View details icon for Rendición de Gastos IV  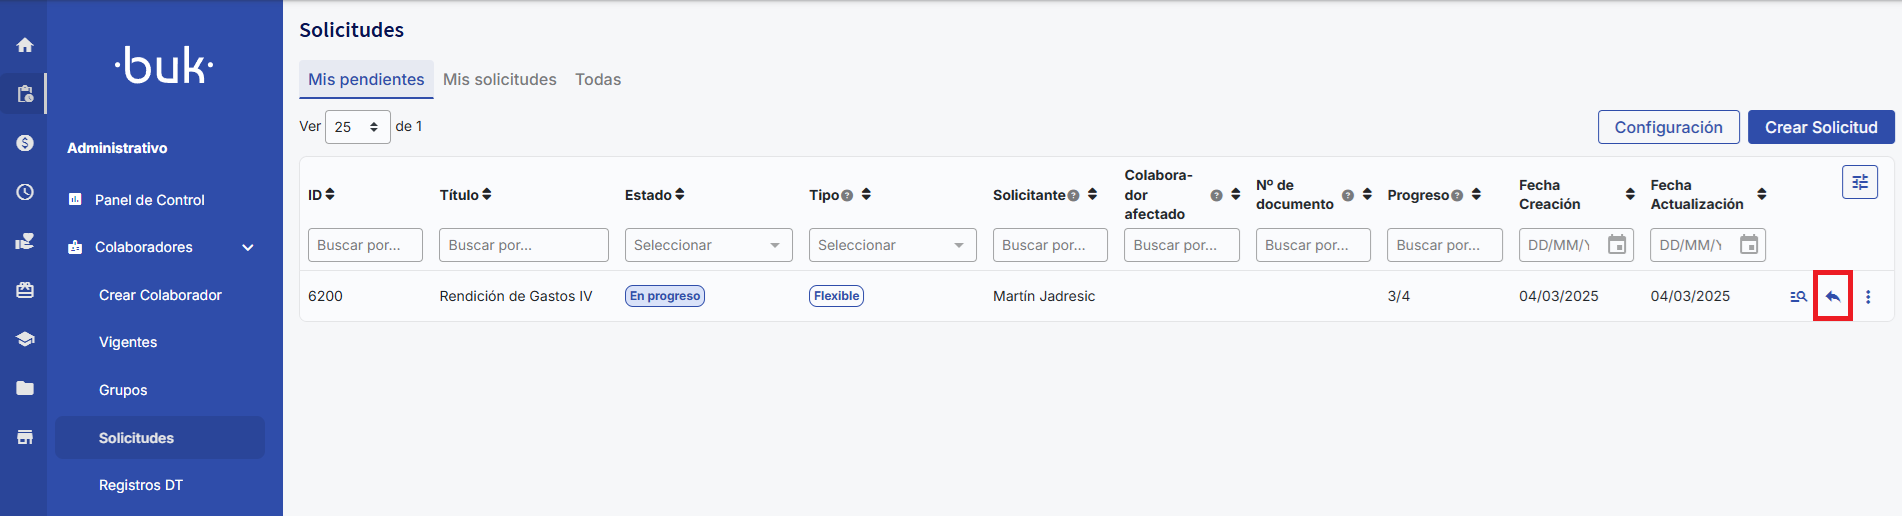(1798, 296)
